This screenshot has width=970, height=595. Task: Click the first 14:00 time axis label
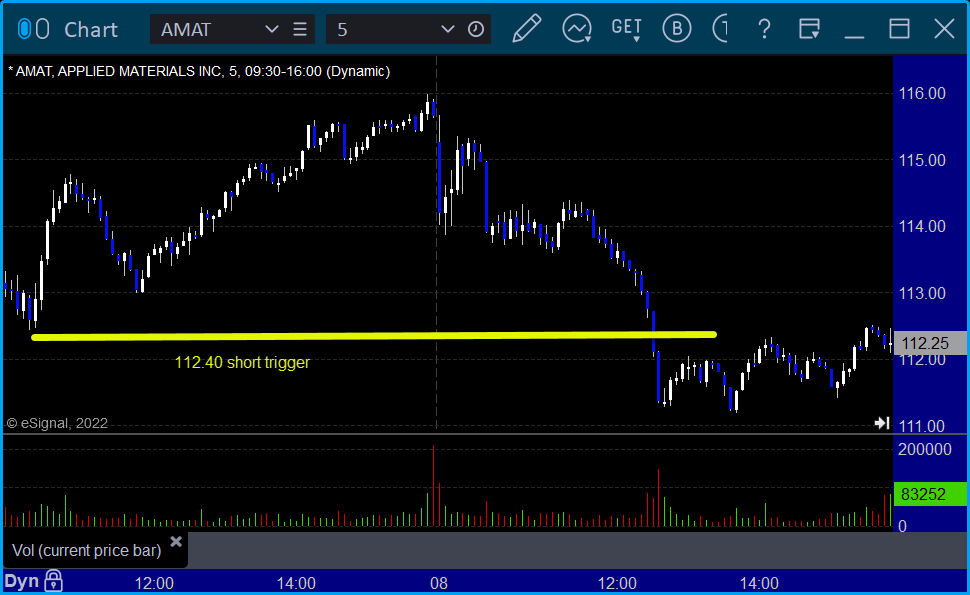click(x=296, y=583)
